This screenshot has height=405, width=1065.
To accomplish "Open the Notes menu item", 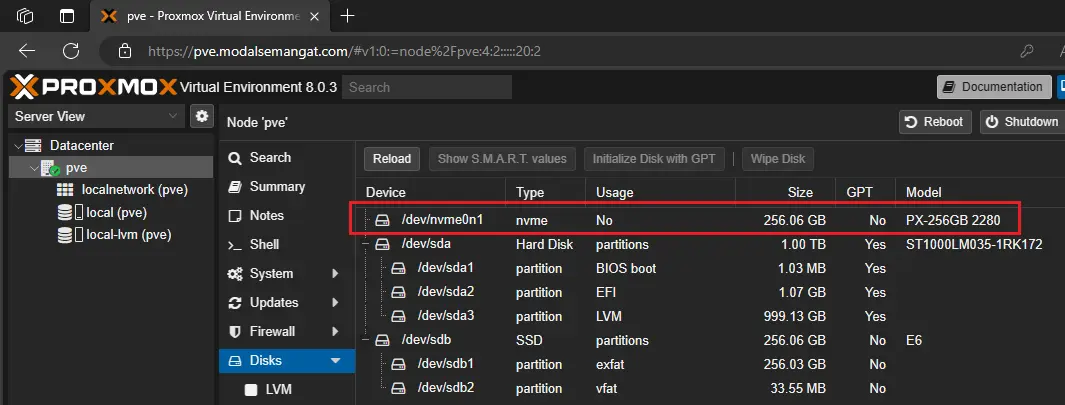I will click(287, 215).
